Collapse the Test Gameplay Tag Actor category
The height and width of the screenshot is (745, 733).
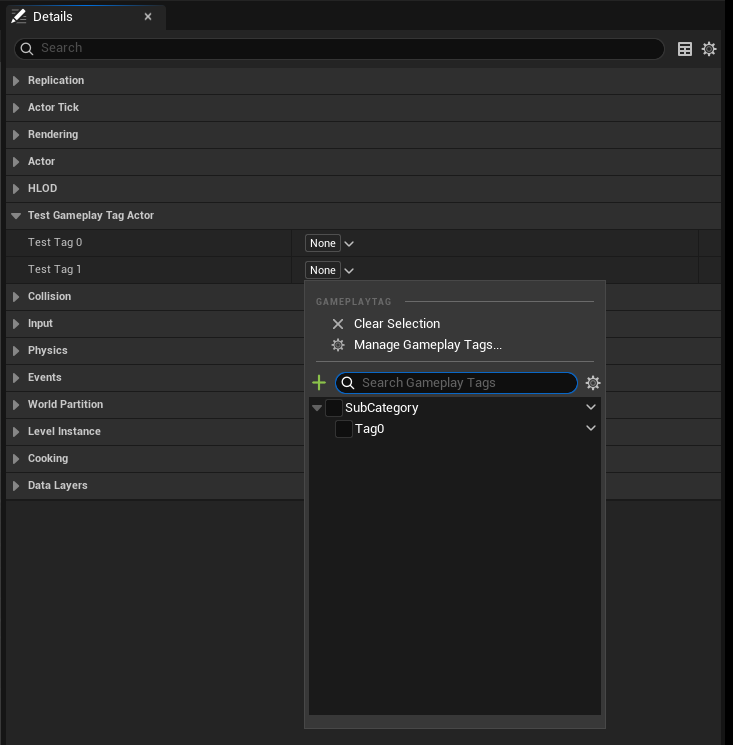tap(16, 216)
